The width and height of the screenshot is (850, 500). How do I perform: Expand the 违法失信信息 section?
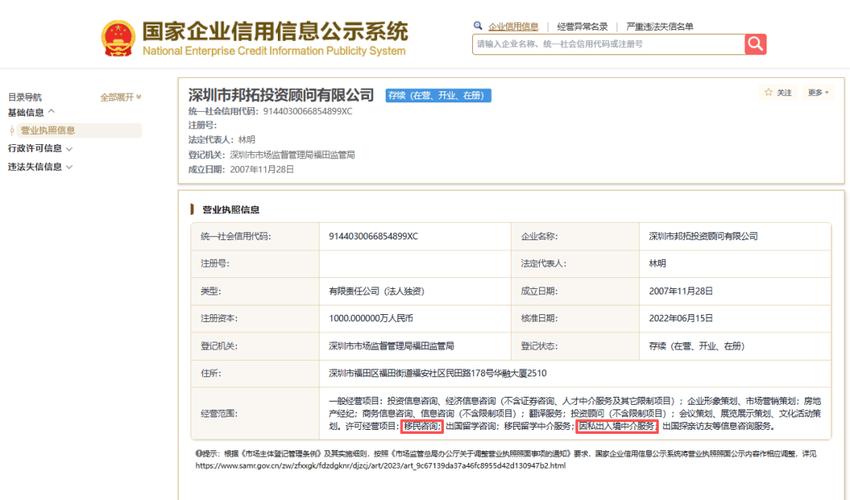[40, 166]
